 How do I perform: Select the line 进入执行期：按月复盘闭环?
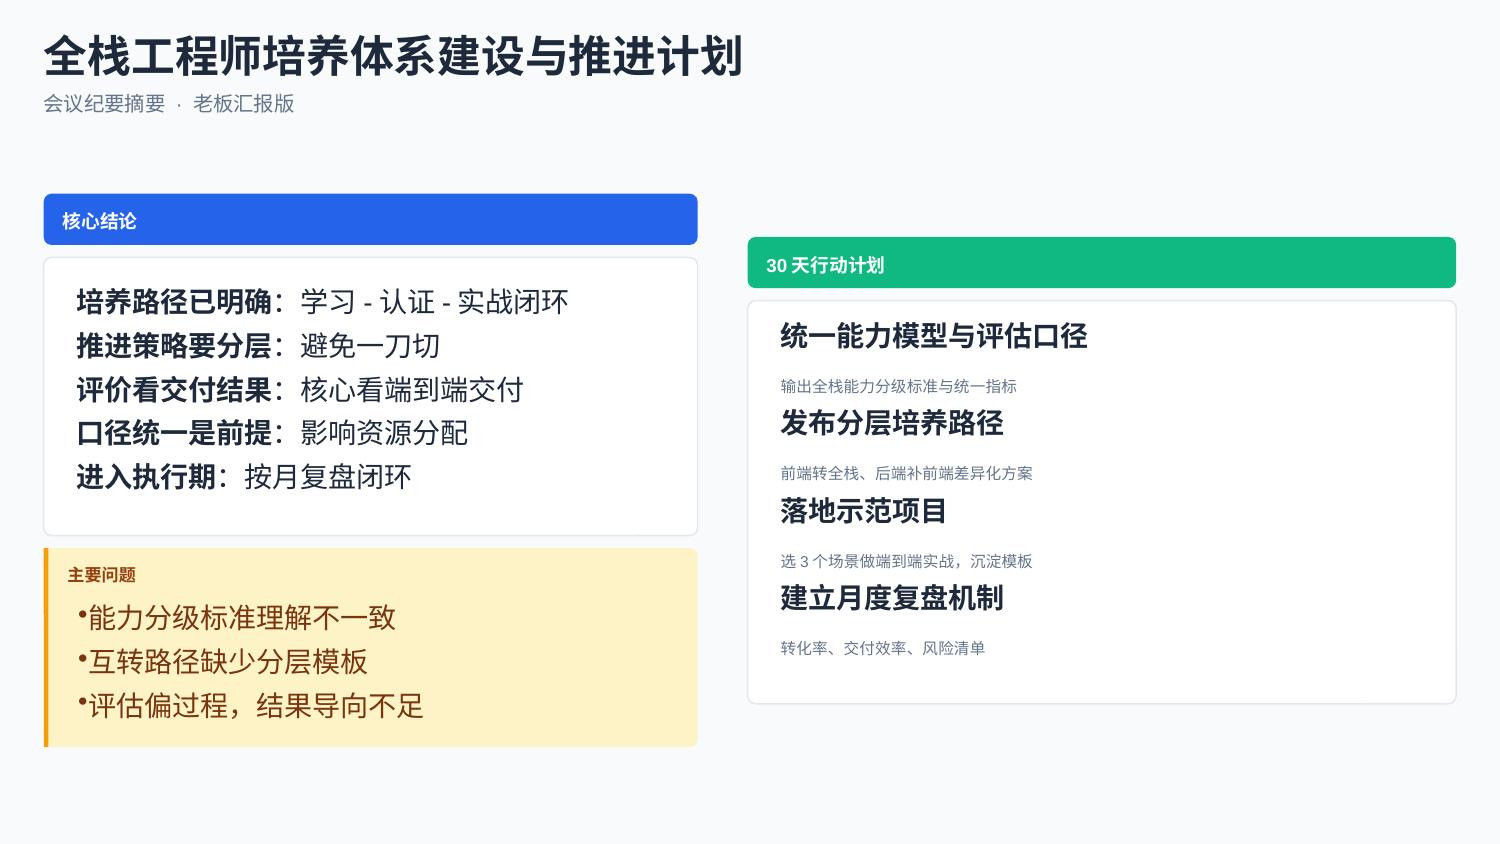click(x=244, y=476)
